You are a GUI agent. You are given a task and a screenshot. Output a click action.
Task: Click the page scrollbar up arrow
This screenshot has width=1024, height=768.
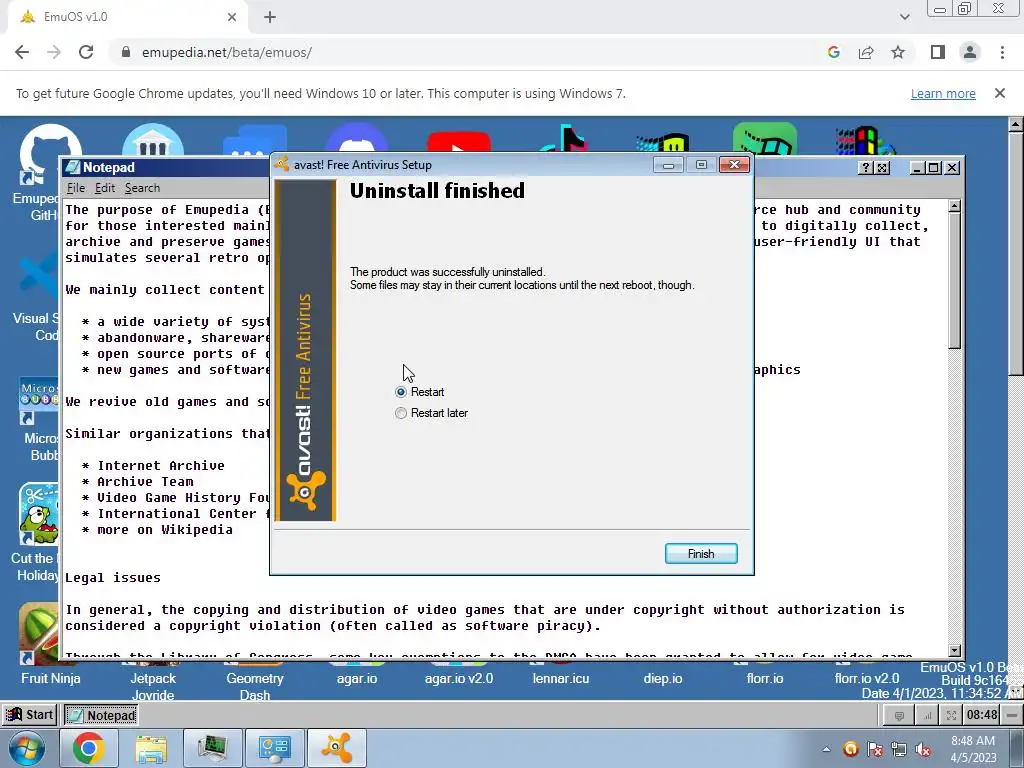pyautogui.click(x=1016, y=123)
